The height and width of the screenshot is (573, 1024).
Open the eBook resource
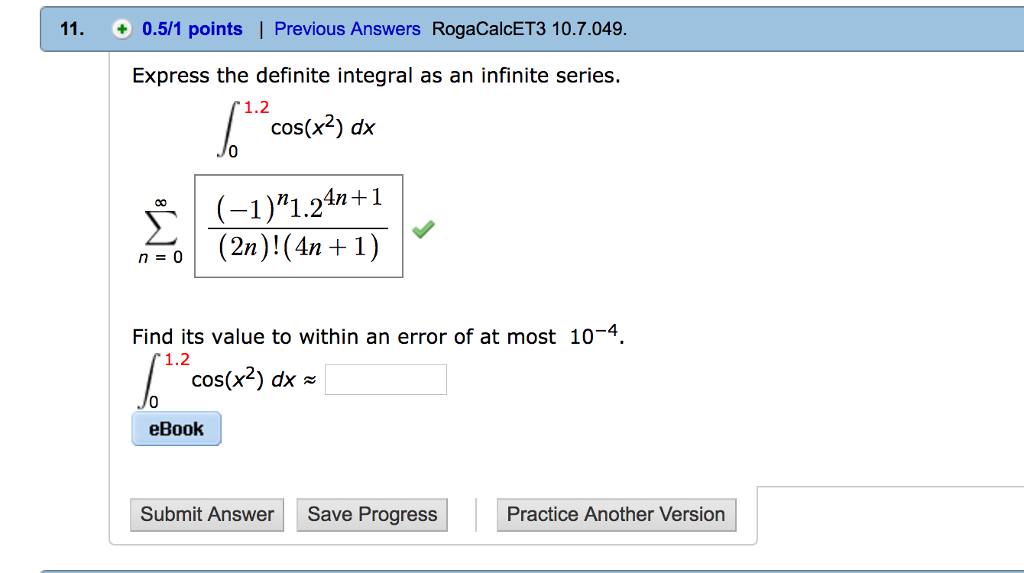coord(176,429)
